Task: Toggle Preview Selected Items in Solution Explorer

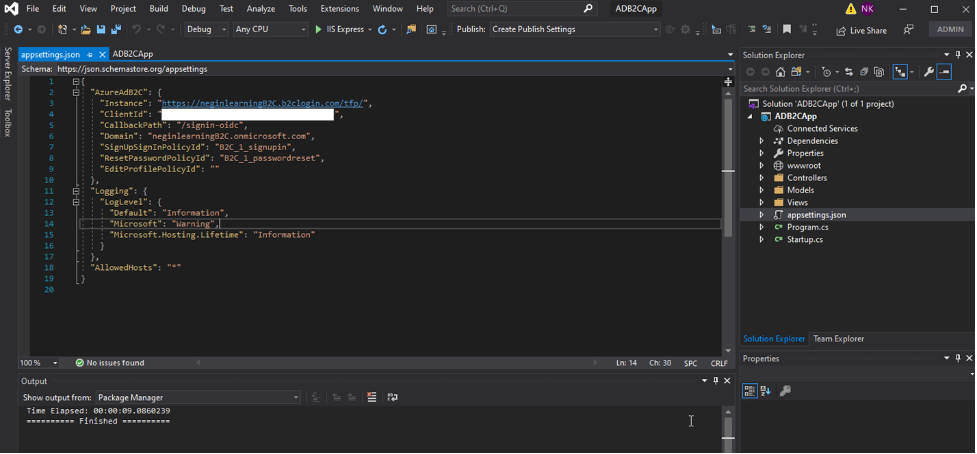Action: [x=944, y=72]
